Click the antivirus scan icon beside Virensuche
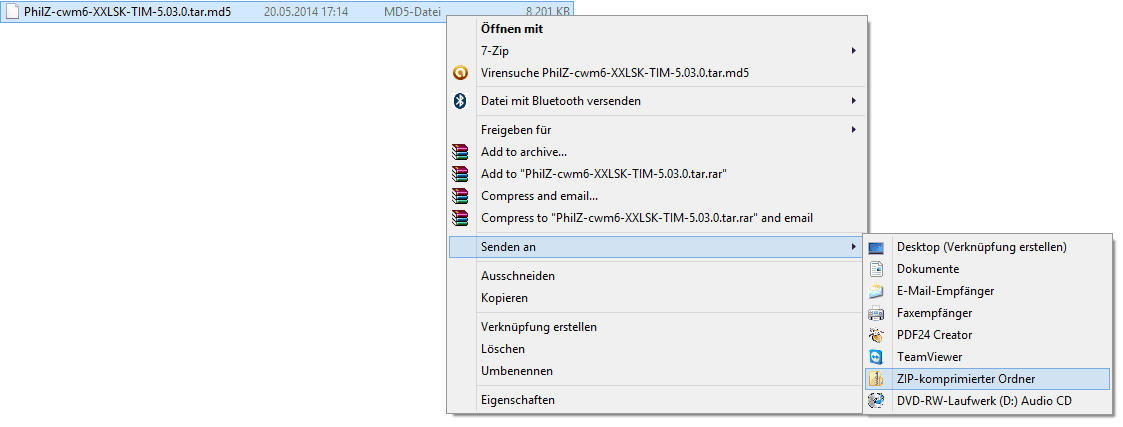 pos(461,72)
